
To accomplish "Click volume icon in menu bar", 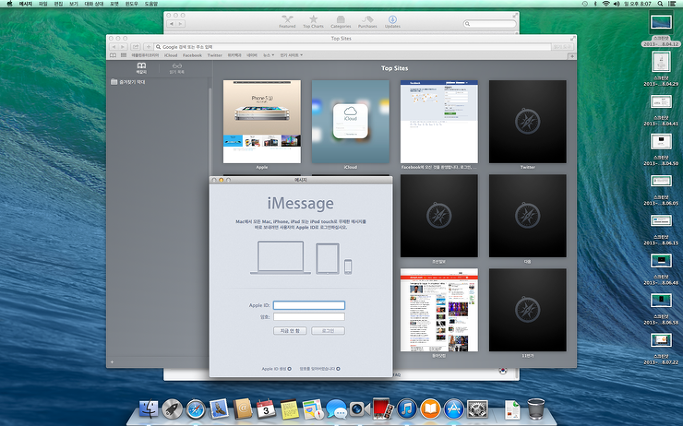I will point(616,3).
